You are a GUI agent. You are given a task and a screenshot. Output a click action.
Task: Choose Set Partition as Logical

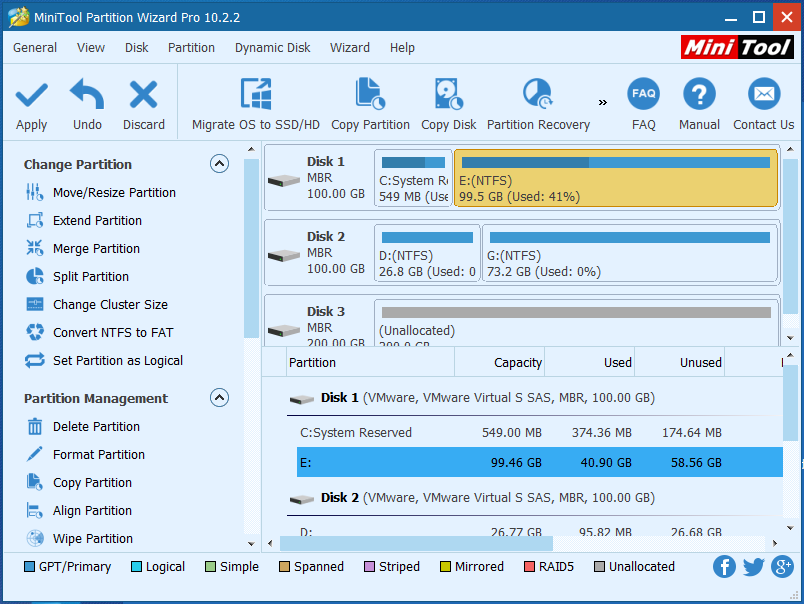coord(104,360)
